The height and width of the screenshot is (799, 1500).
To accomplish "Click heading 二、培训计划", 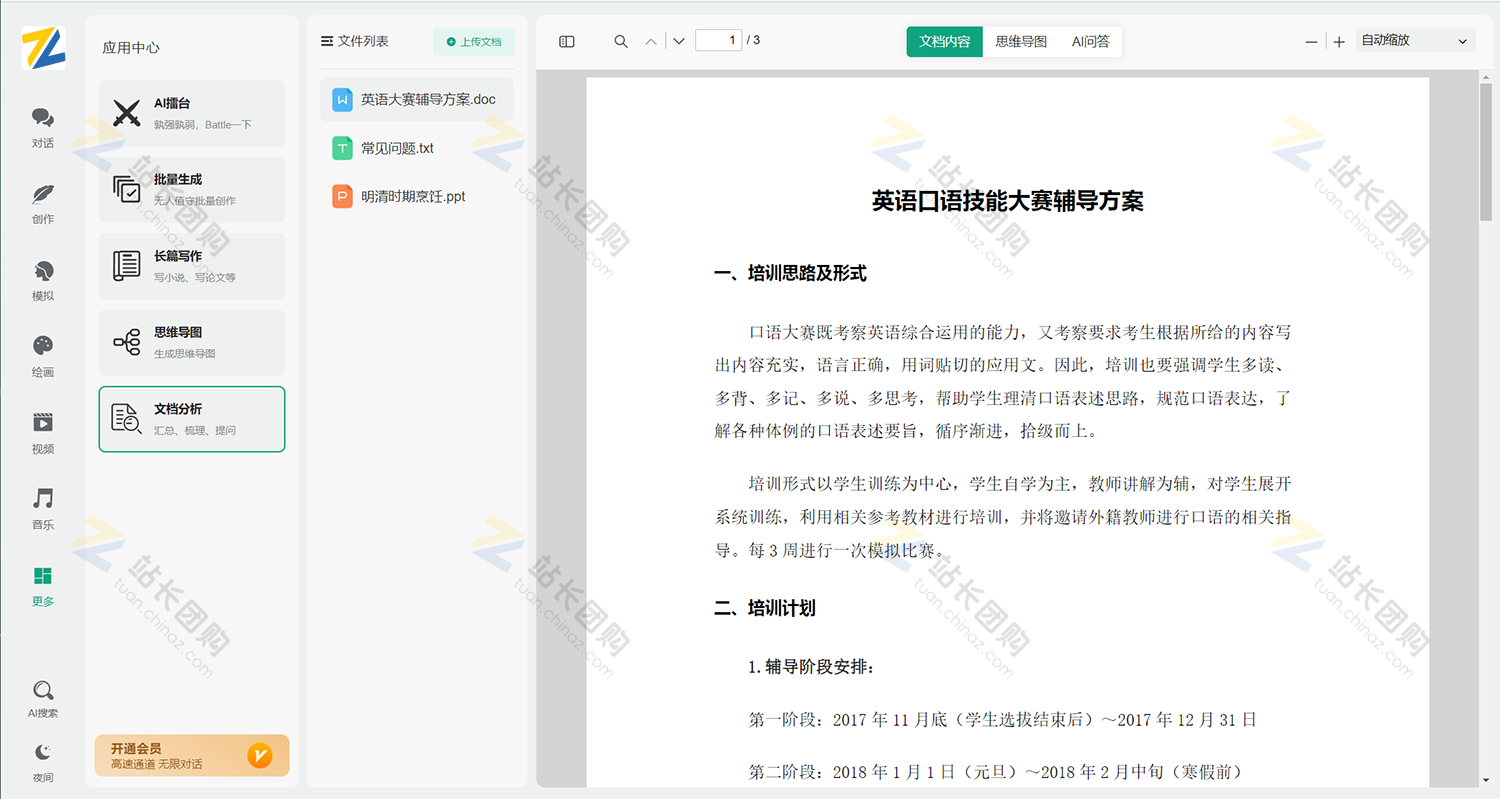I will coord(765,608).
